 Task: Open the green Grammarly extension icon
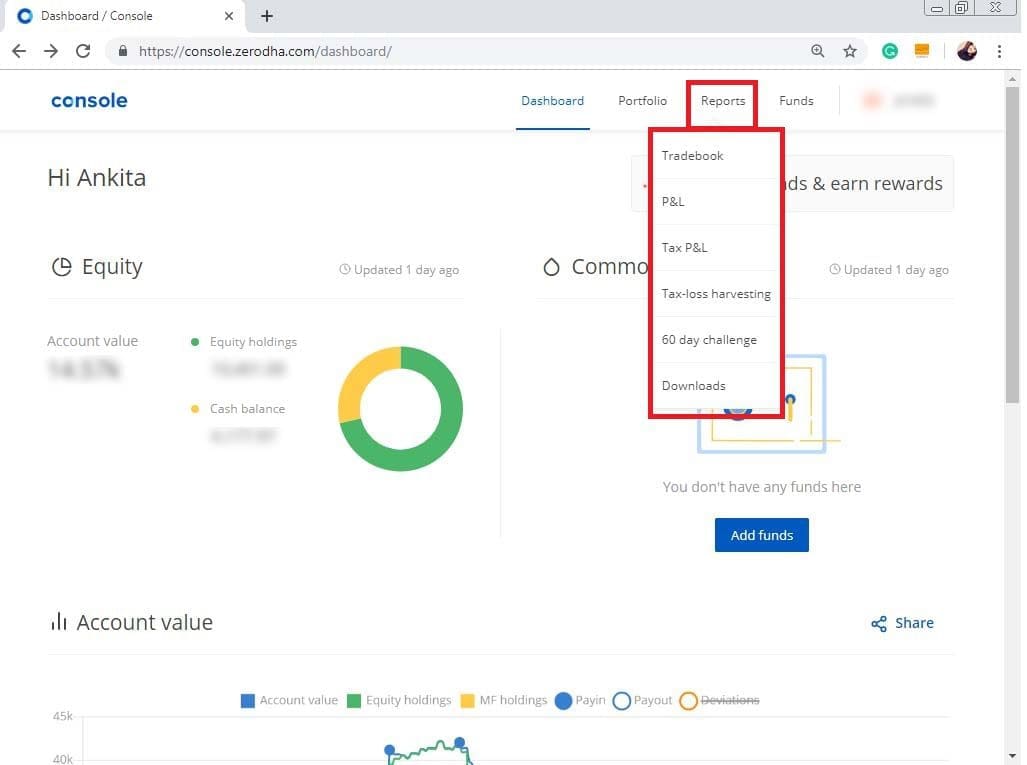point(889,51)
